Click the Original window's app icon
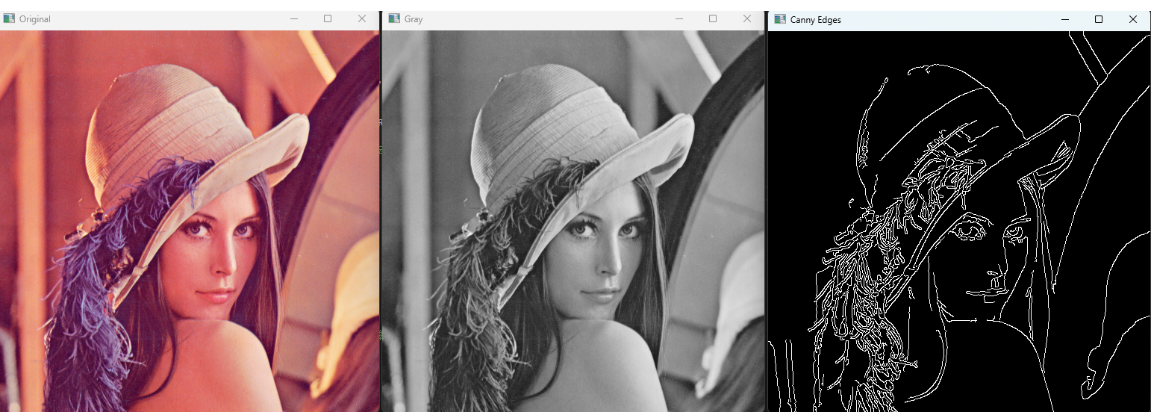The height and width of the screenshot is (420, 1153). [9, 18]
